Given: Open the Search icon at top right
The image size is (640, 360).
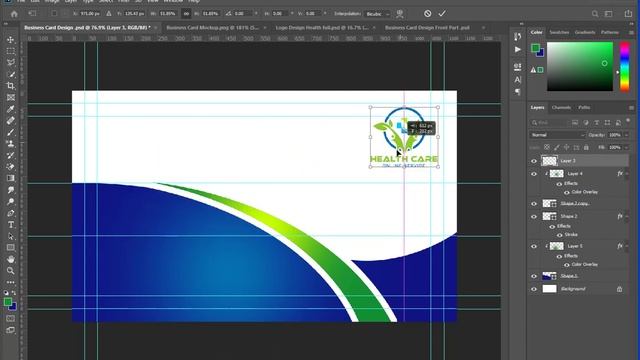Looking at the screenshot, I should tap(595, 14).
